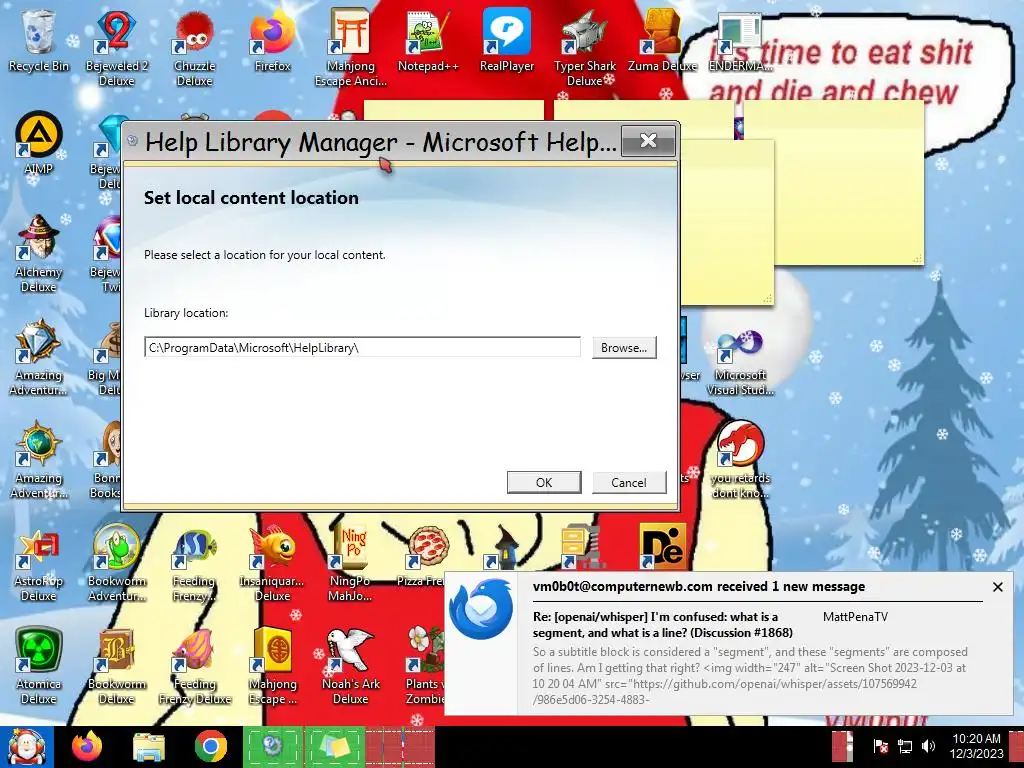Switch to Sticky Notes taskbar button
This screenshot has height=768, width=1024.
tap(334, 747)
